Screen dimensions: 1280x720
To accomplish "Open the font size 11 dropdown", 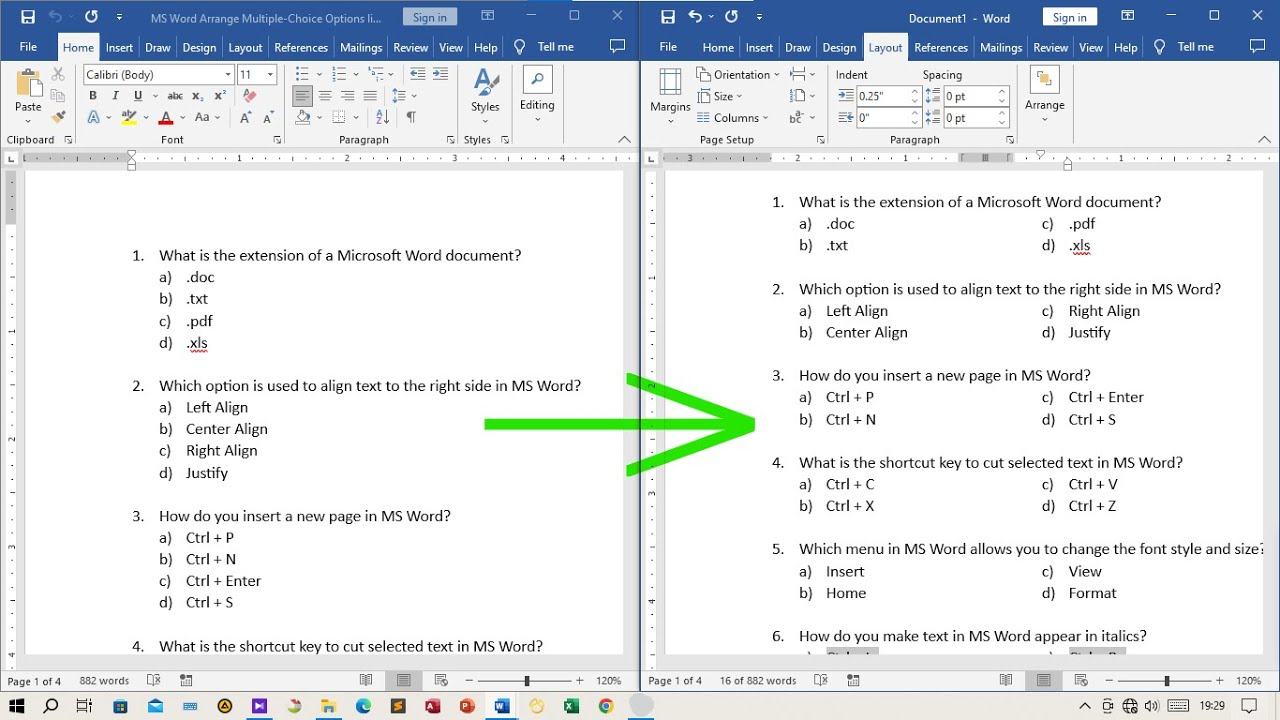I will tap(272, 75).
